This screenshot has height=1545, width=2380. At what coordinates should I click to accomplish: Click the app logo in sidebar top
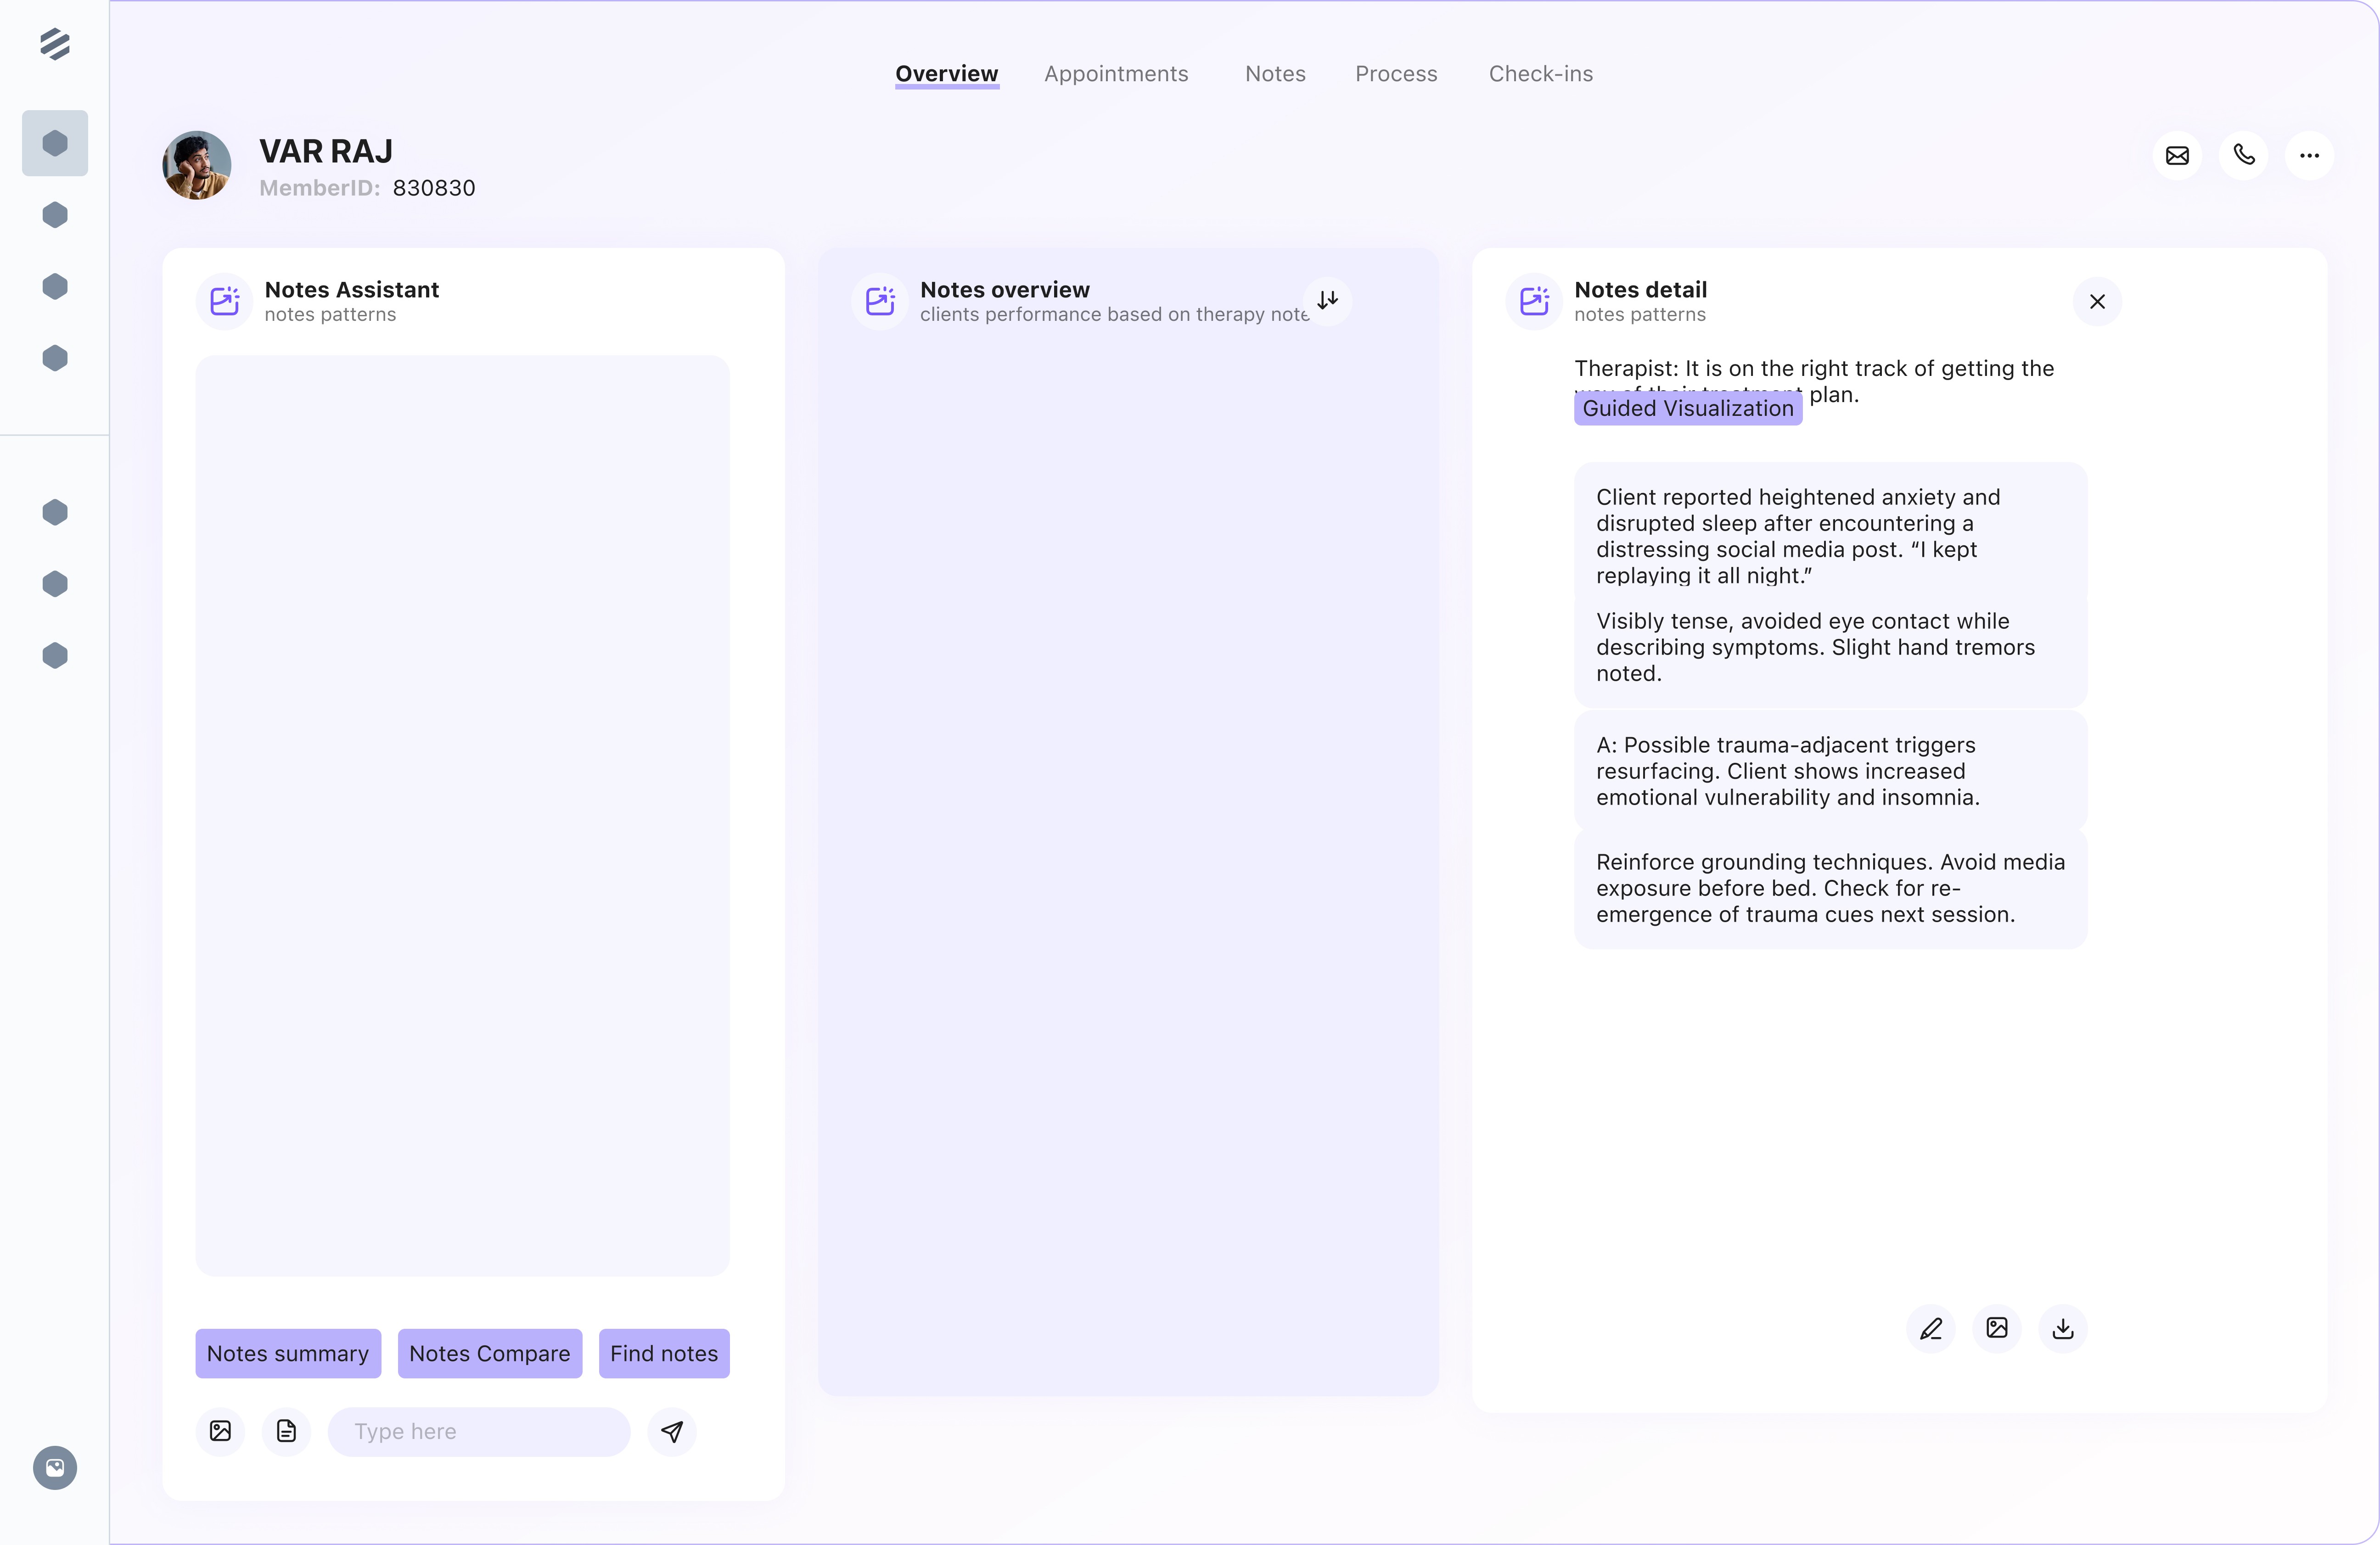tap(55, 44)
